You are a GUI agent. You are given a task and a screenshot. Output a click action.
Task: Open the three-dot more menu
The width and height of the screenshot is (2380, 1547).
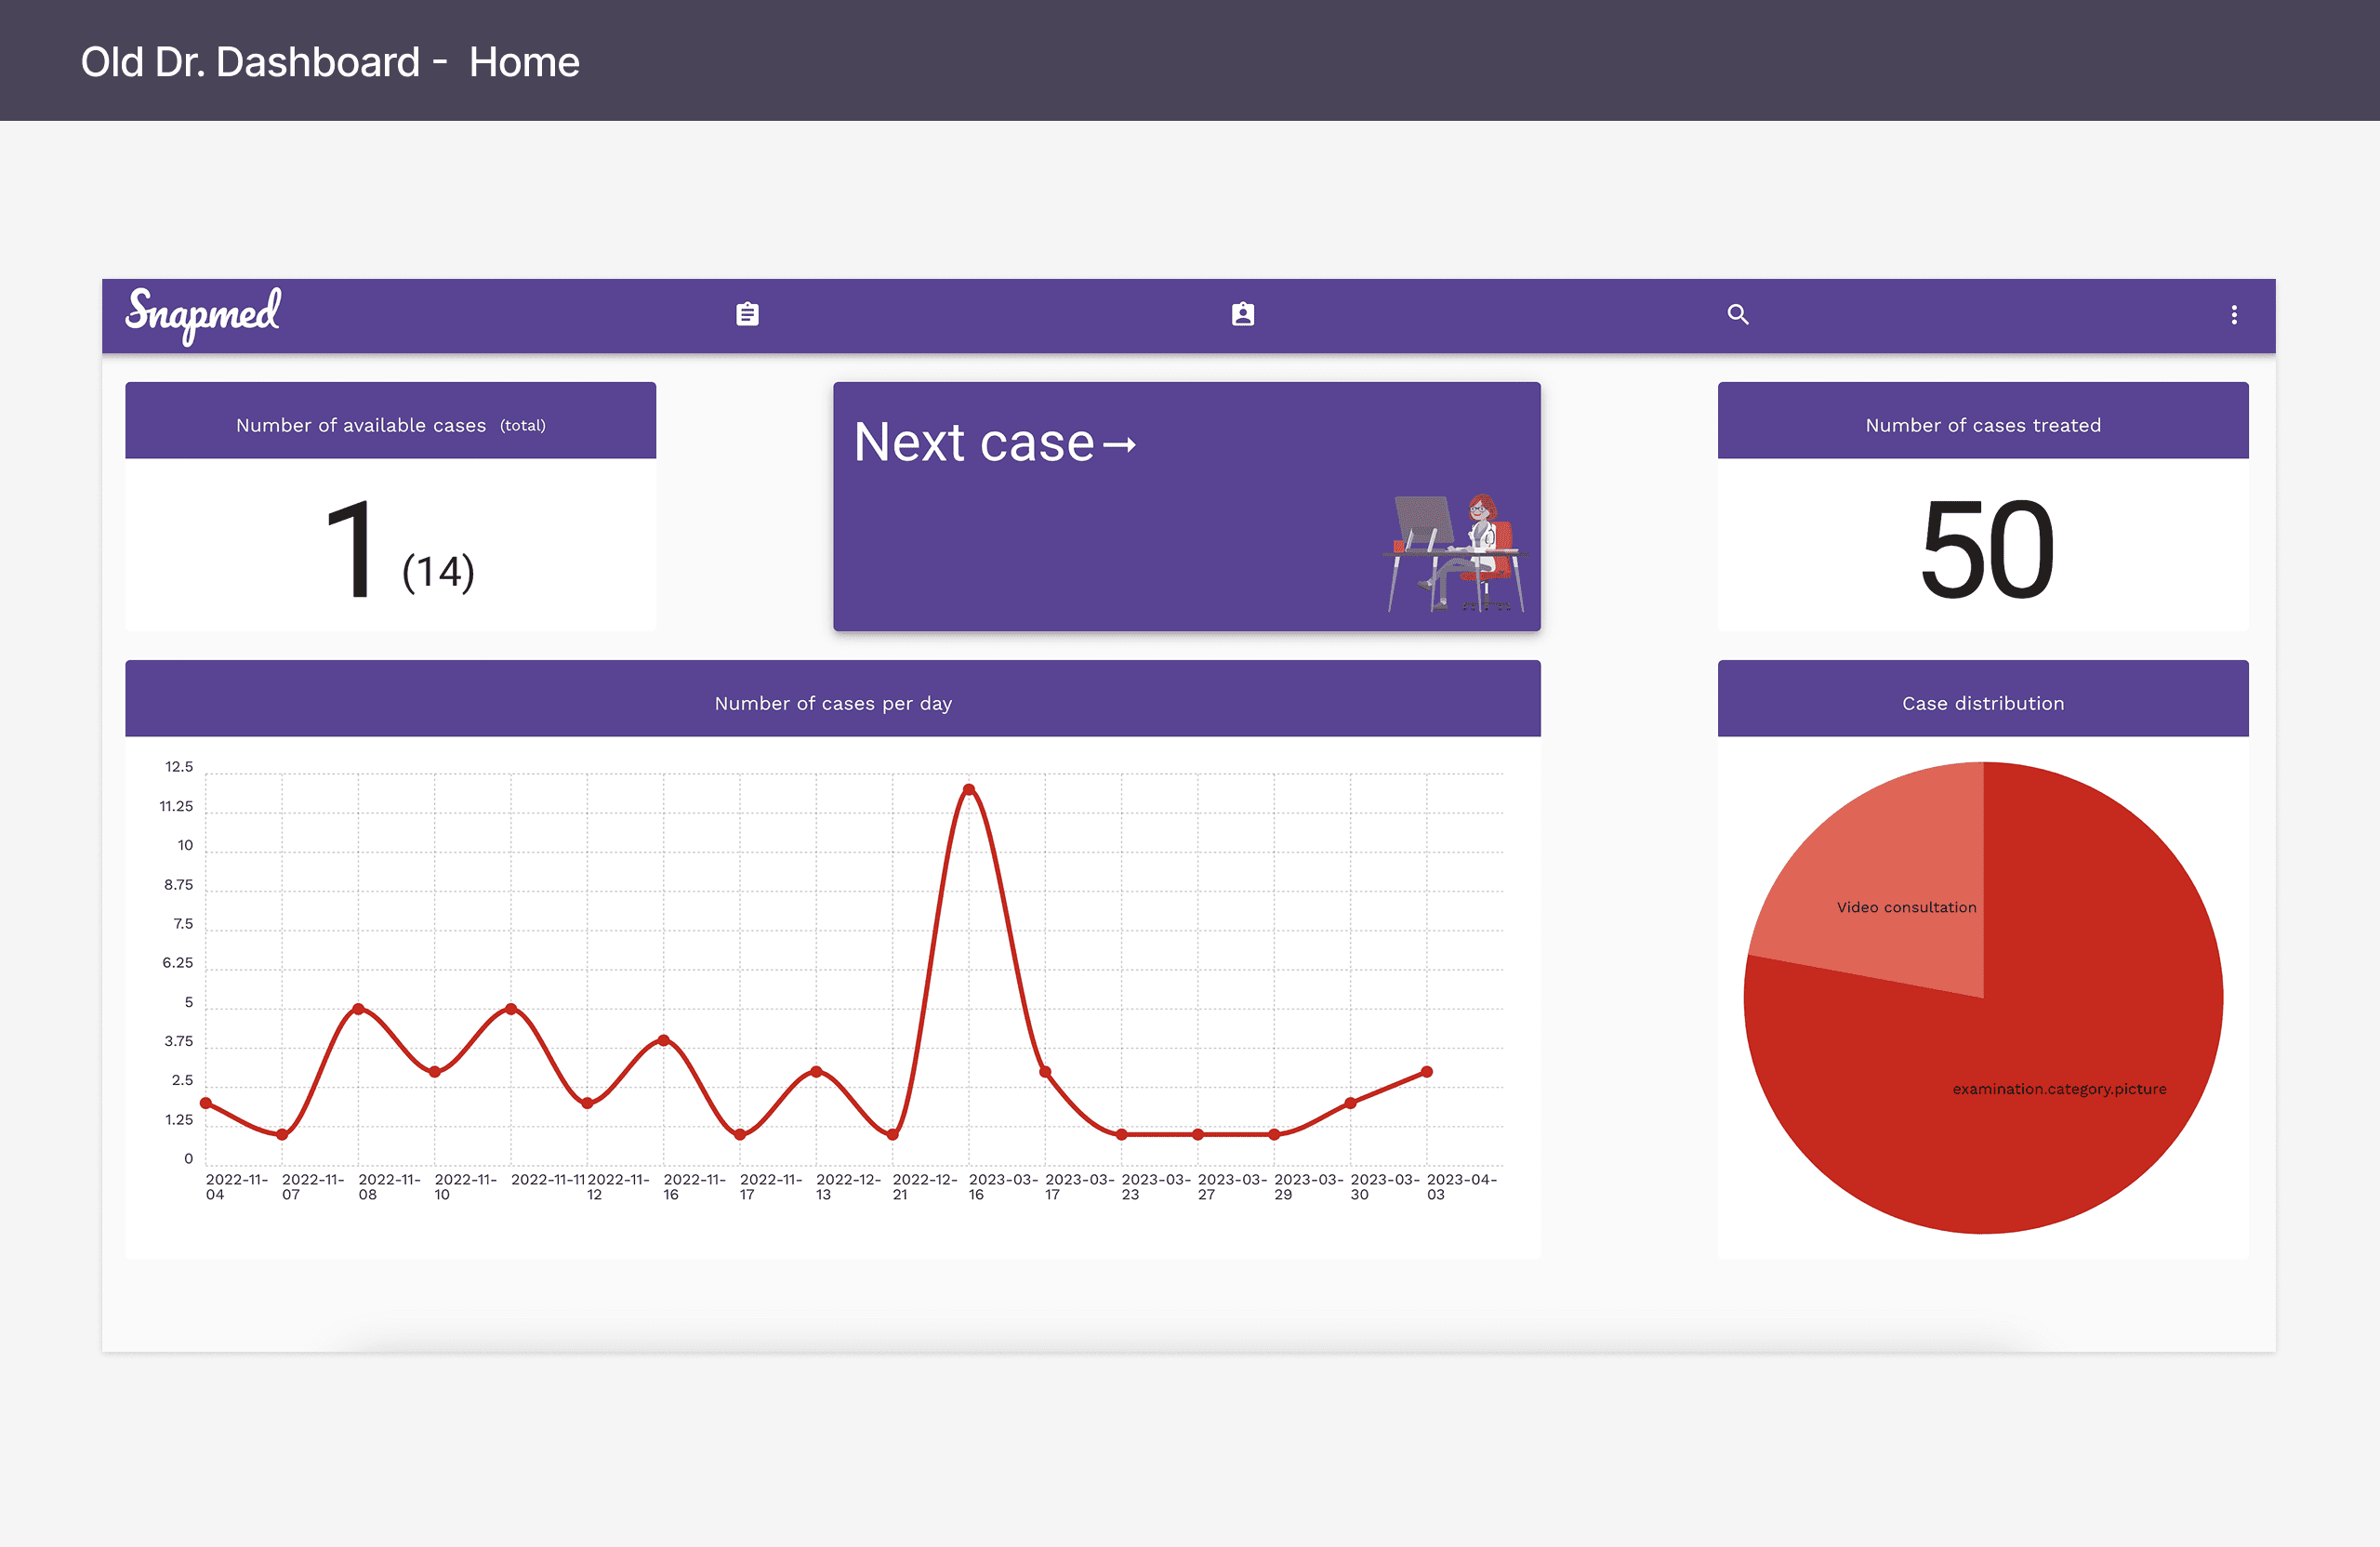point(2233,315)
